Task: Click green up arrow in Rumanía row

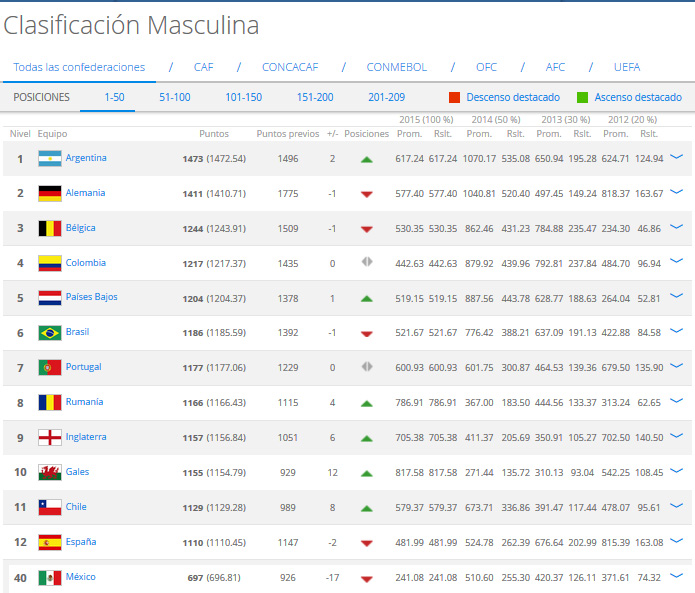Action: (x=367, y=403)
